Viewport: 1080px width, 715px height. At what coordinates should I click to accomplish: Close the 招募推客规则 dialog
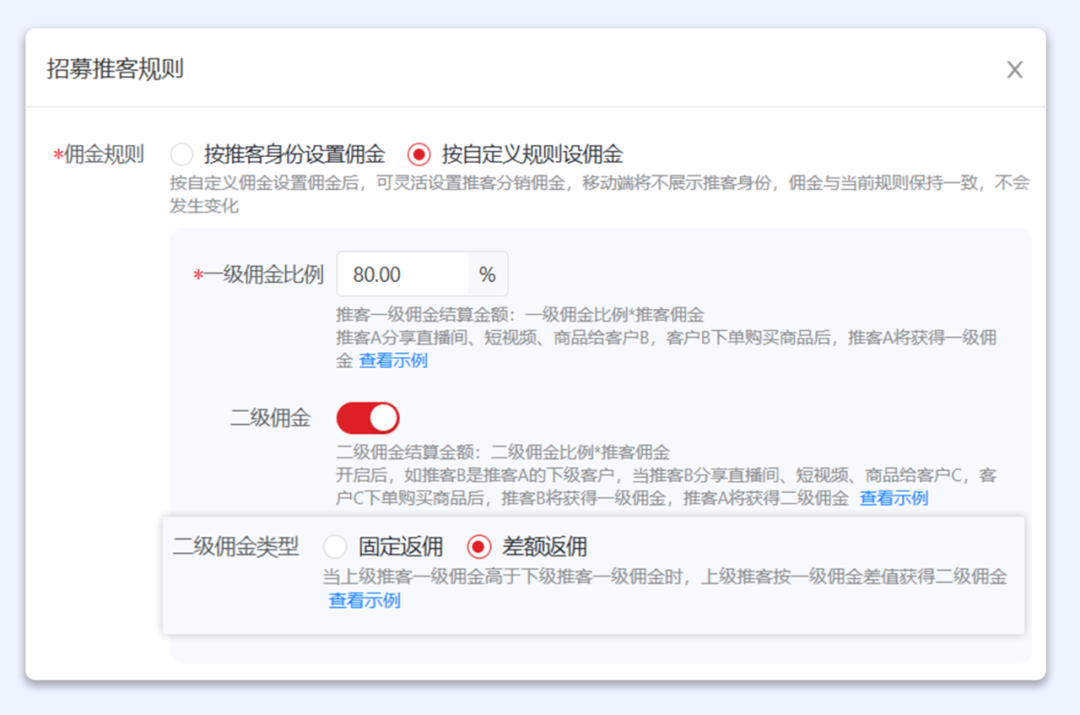[1014, 69]
